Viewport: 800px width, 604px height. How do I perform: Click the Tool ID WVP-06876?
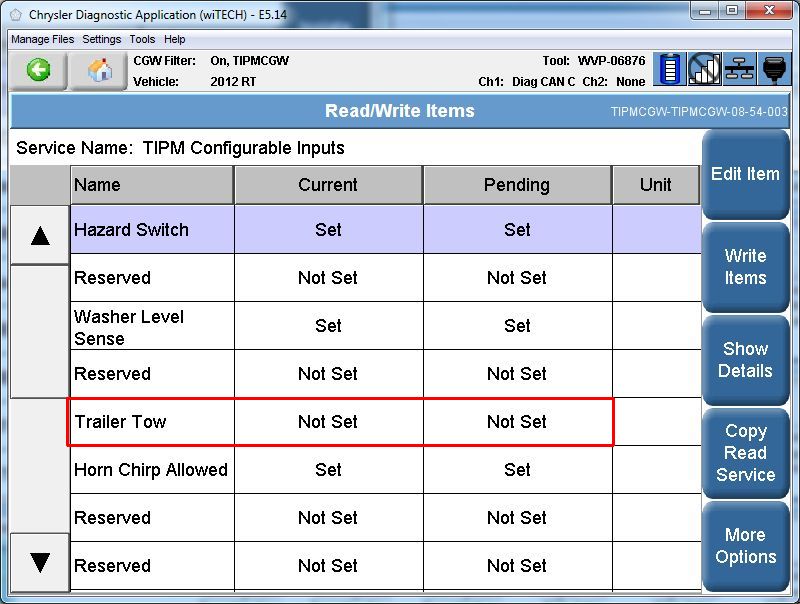(x=611, y=61)
